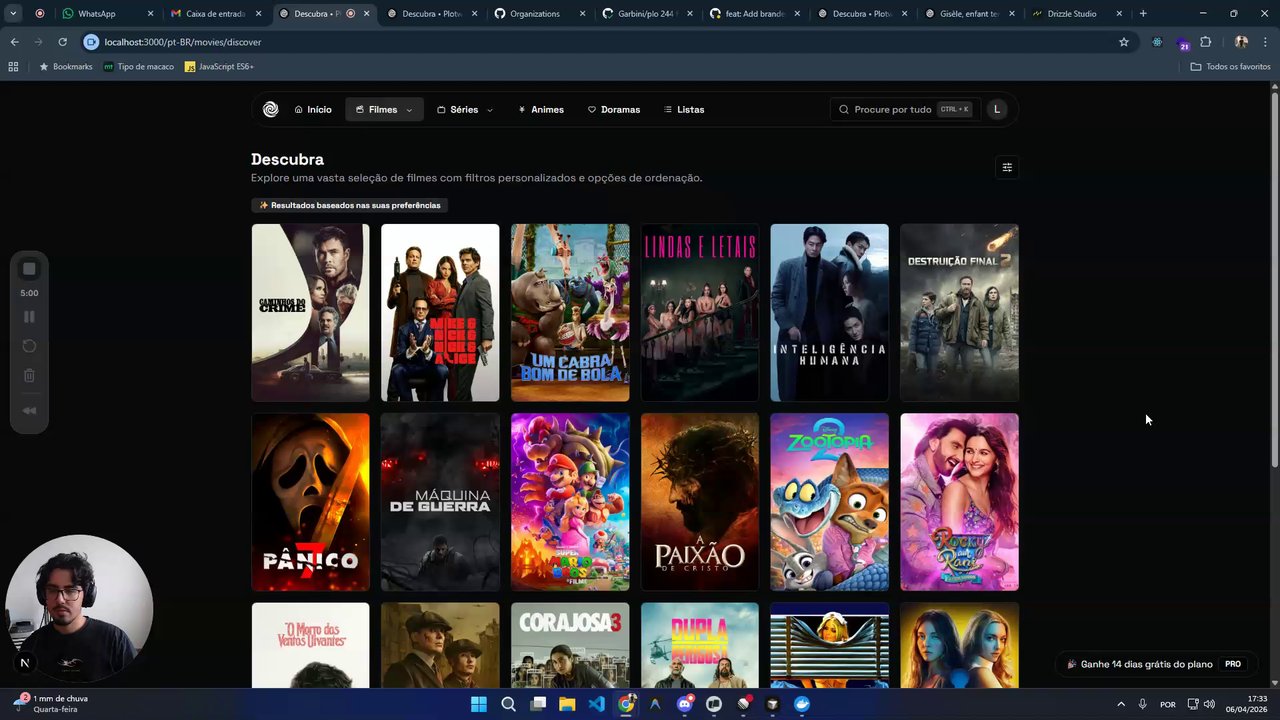This screenshot has height=720, width=1280.
Task: Click the page vertical scrollbar
Action: point(1274,278)
